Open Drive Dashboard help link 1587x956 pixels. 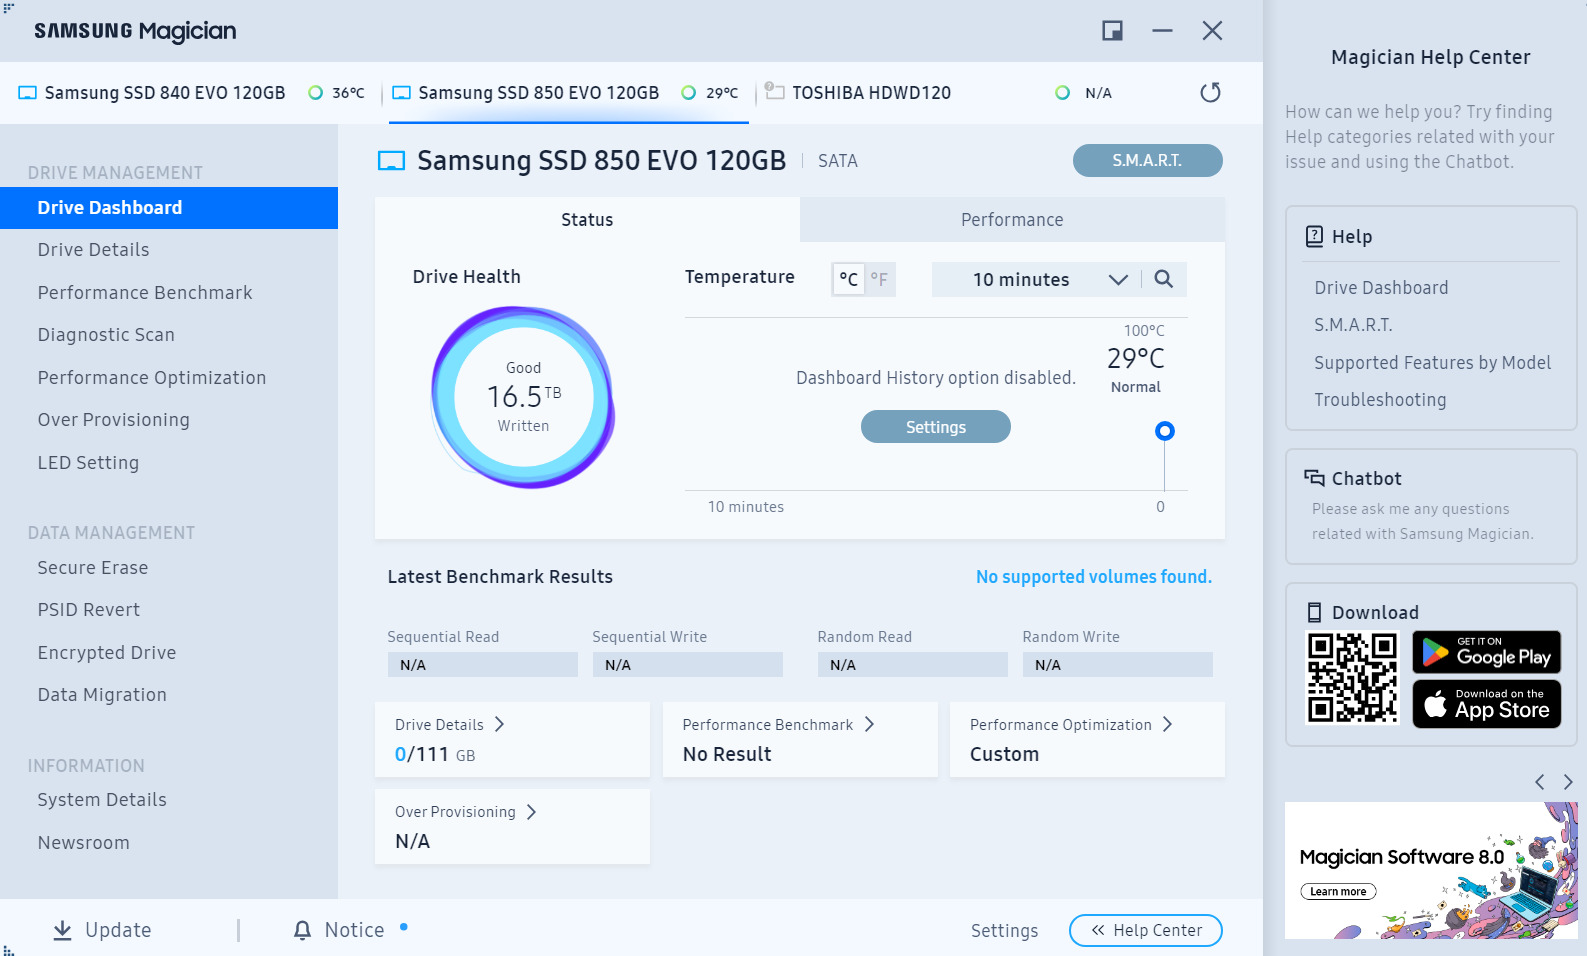point(1381,288)
